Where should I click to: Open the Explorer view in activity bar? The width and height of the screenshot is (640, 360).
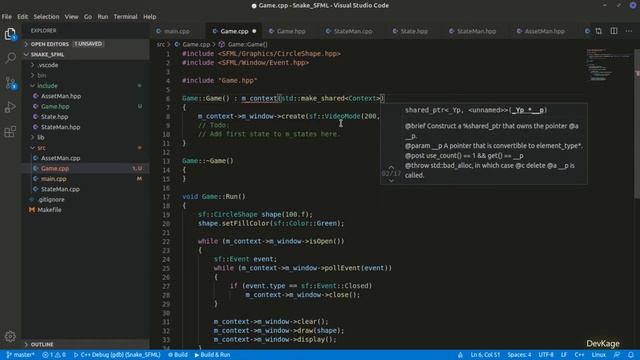[x=10, y=34]
